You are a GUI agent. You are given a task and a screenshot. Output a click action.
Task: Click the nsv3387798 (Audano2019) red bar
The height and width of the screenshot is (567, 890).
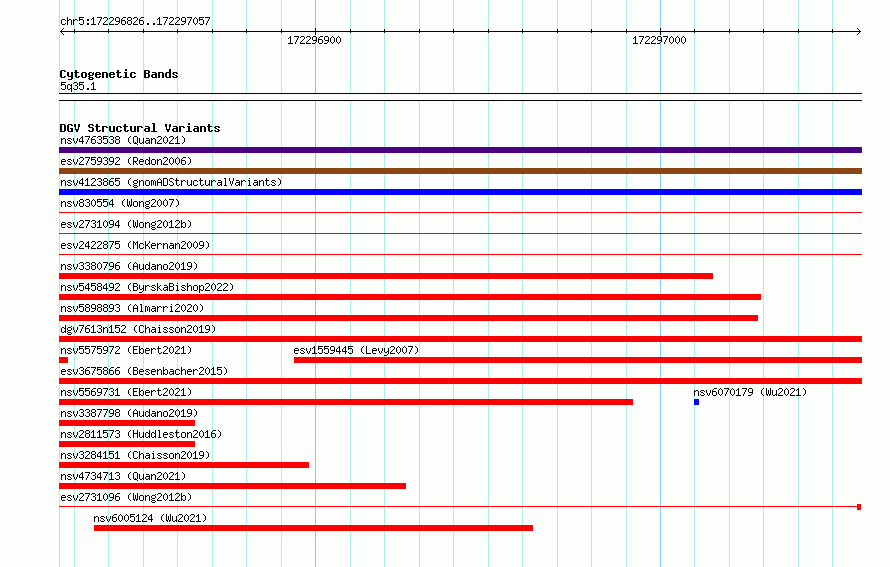(x=127, y=423)
